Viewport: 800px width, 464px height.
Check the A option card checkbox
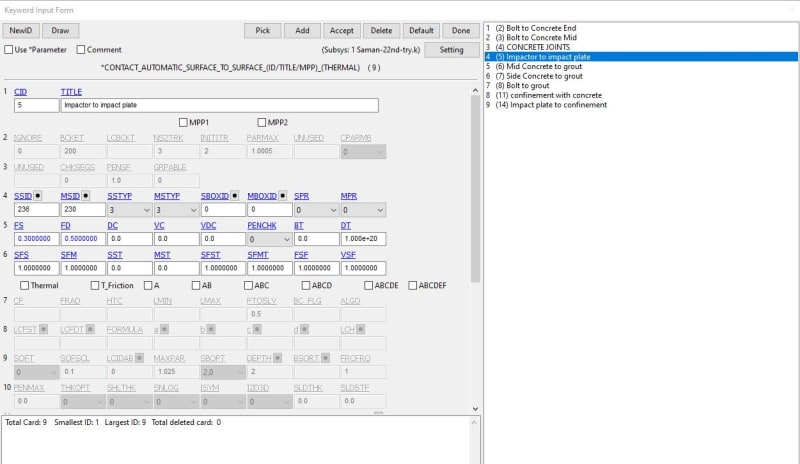[x=148, y=285]
